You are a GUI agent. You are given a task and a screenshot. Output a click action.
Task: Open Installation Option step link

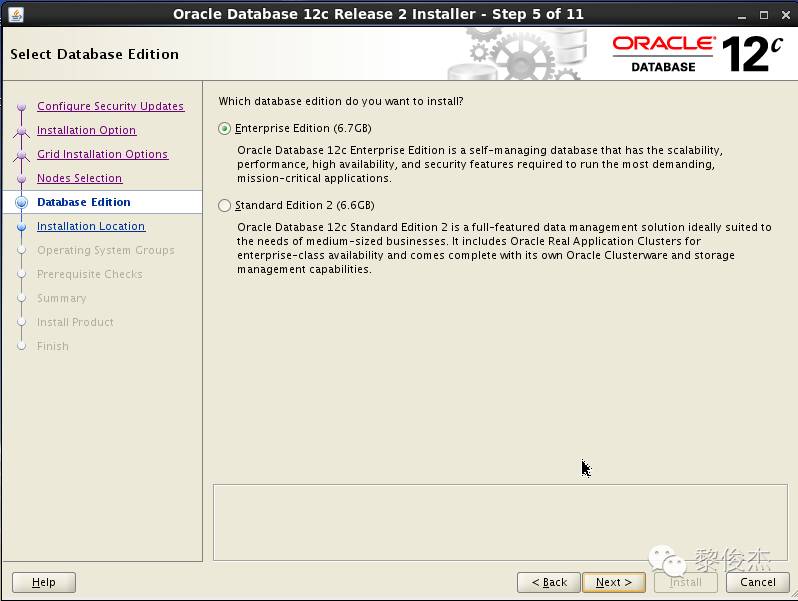coord(87,130)
